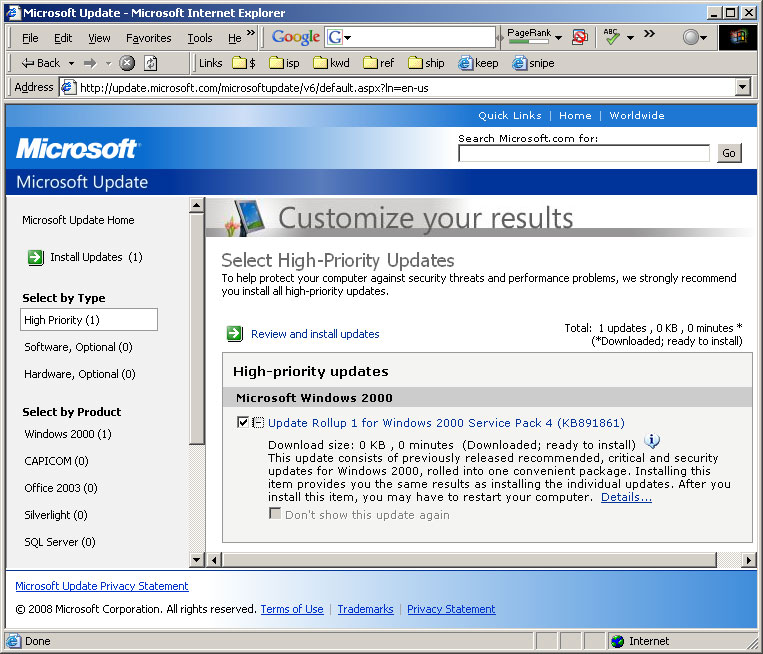Select Hardware, Optional (0)
This screenshot has height=654, width=763.
point(80,374)
